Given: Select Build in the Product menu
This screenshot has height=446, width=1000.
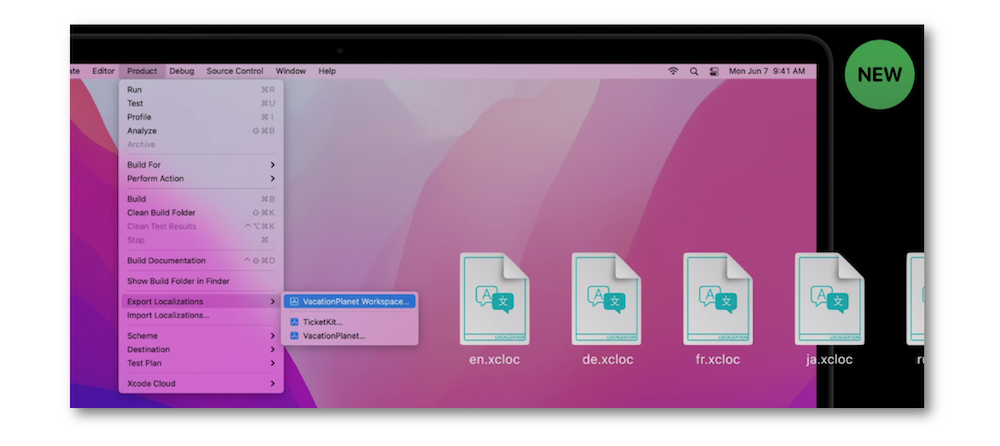Looking at the screenshot, I should pos(201,199).
